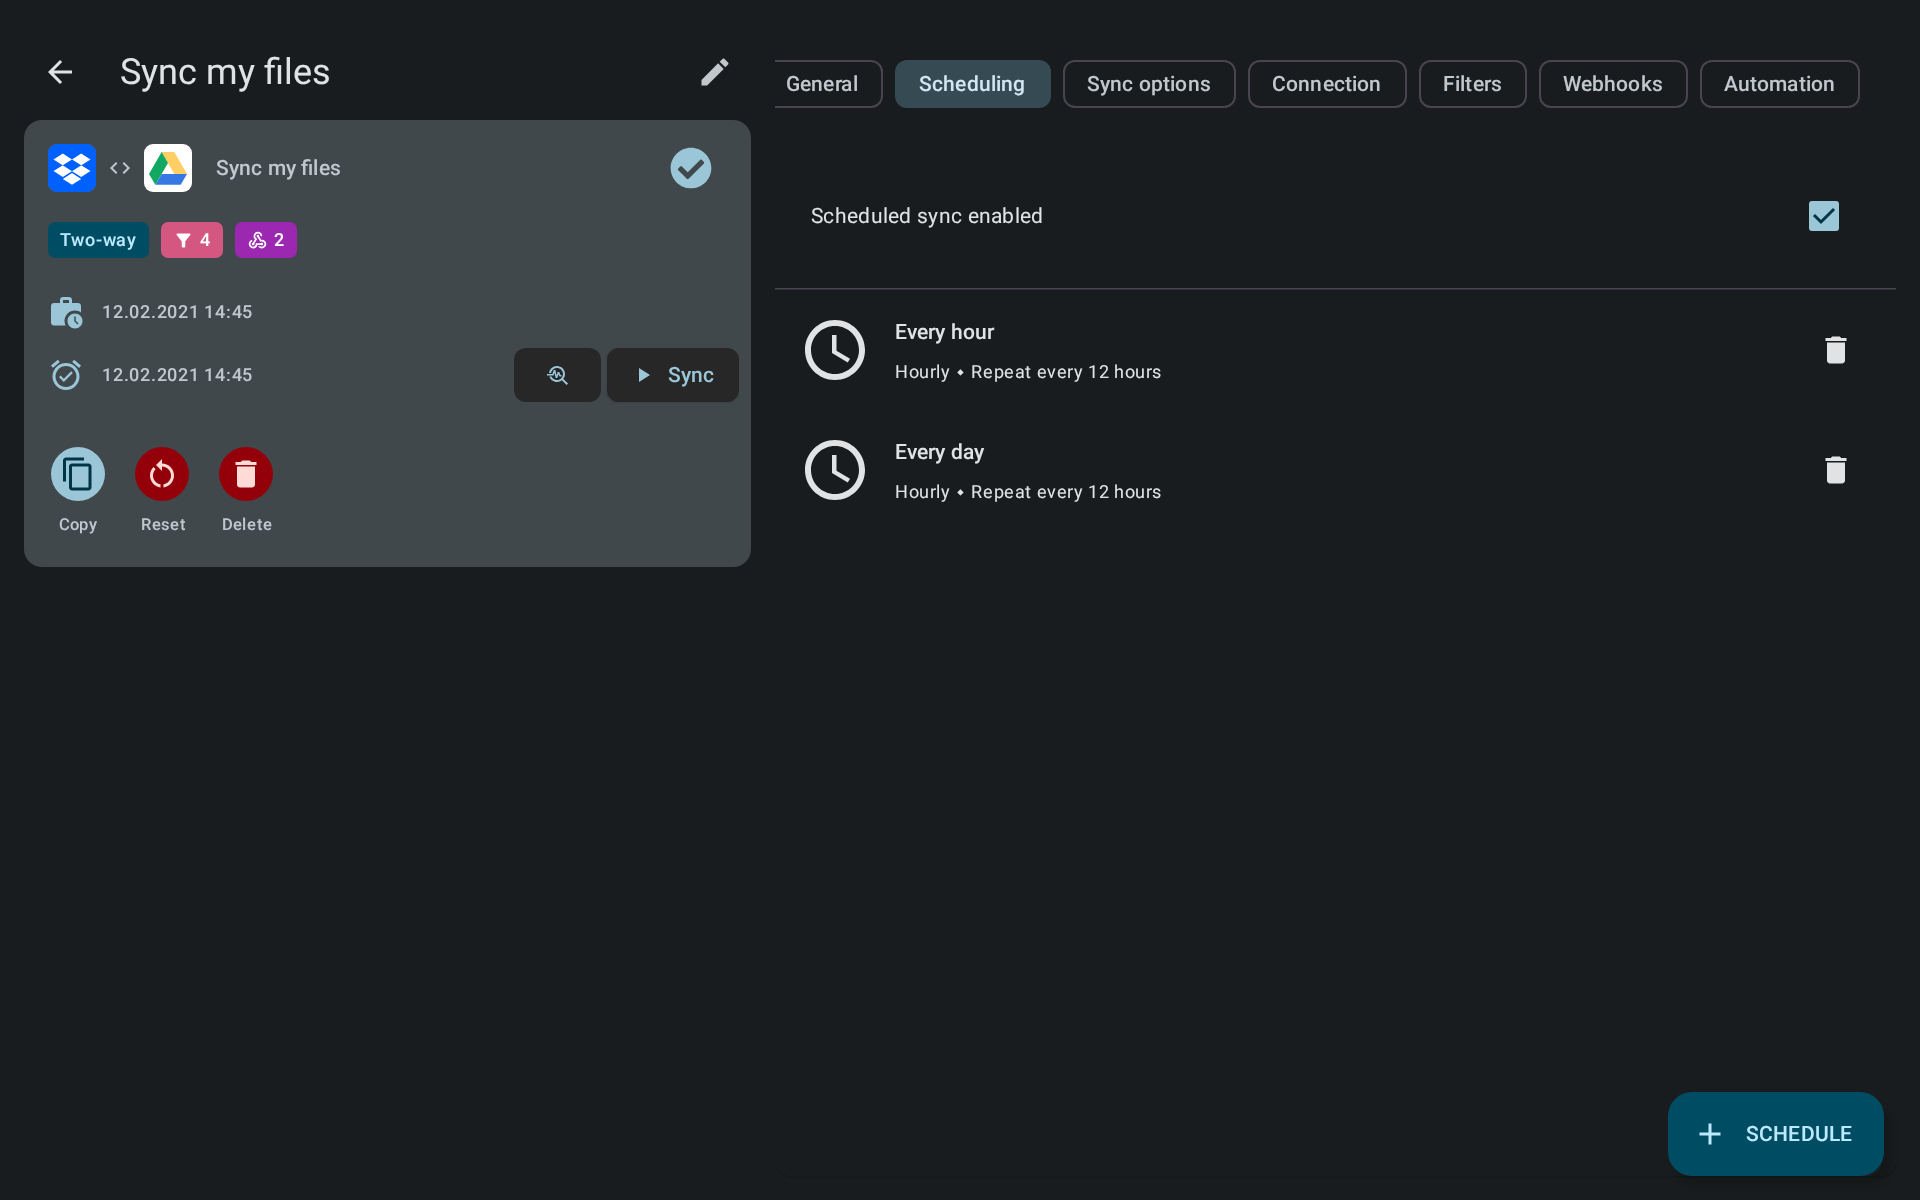Click the blue checkmark status icon
This screenshot has width=1920, height=1200.
[x=691, y=168]
